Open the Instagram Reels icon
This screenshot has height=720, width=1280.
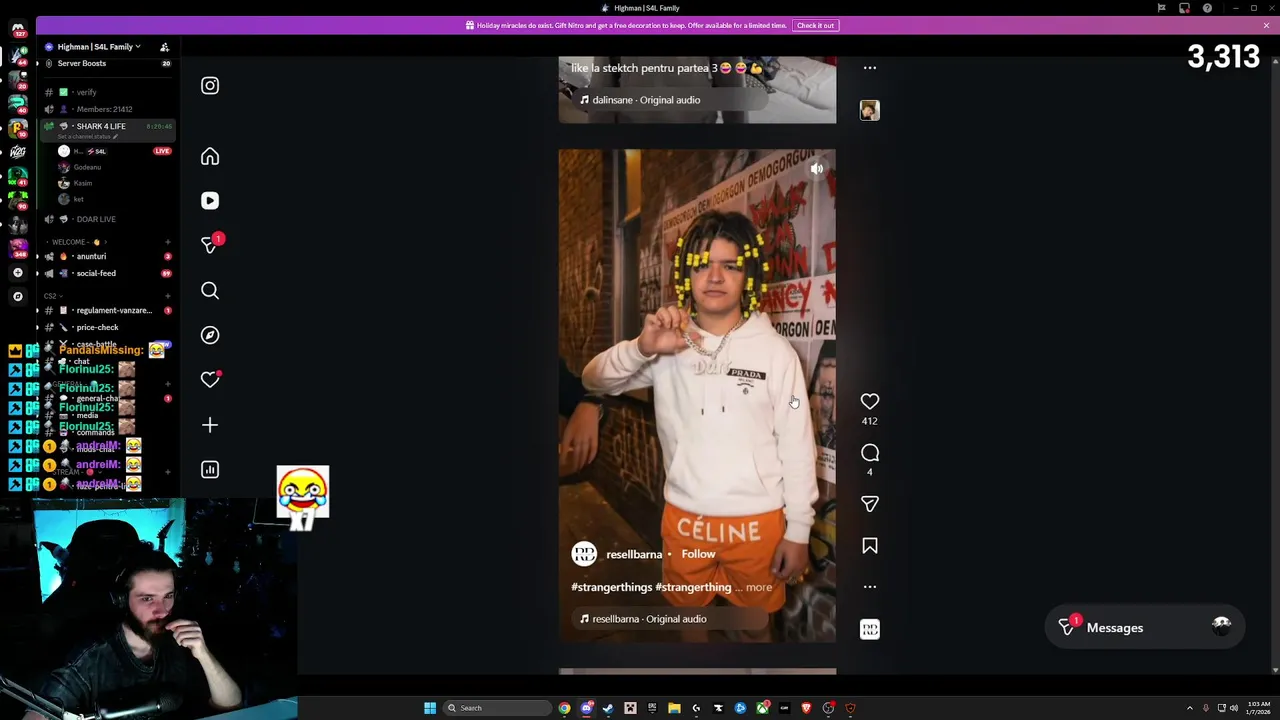coord(210,201)
